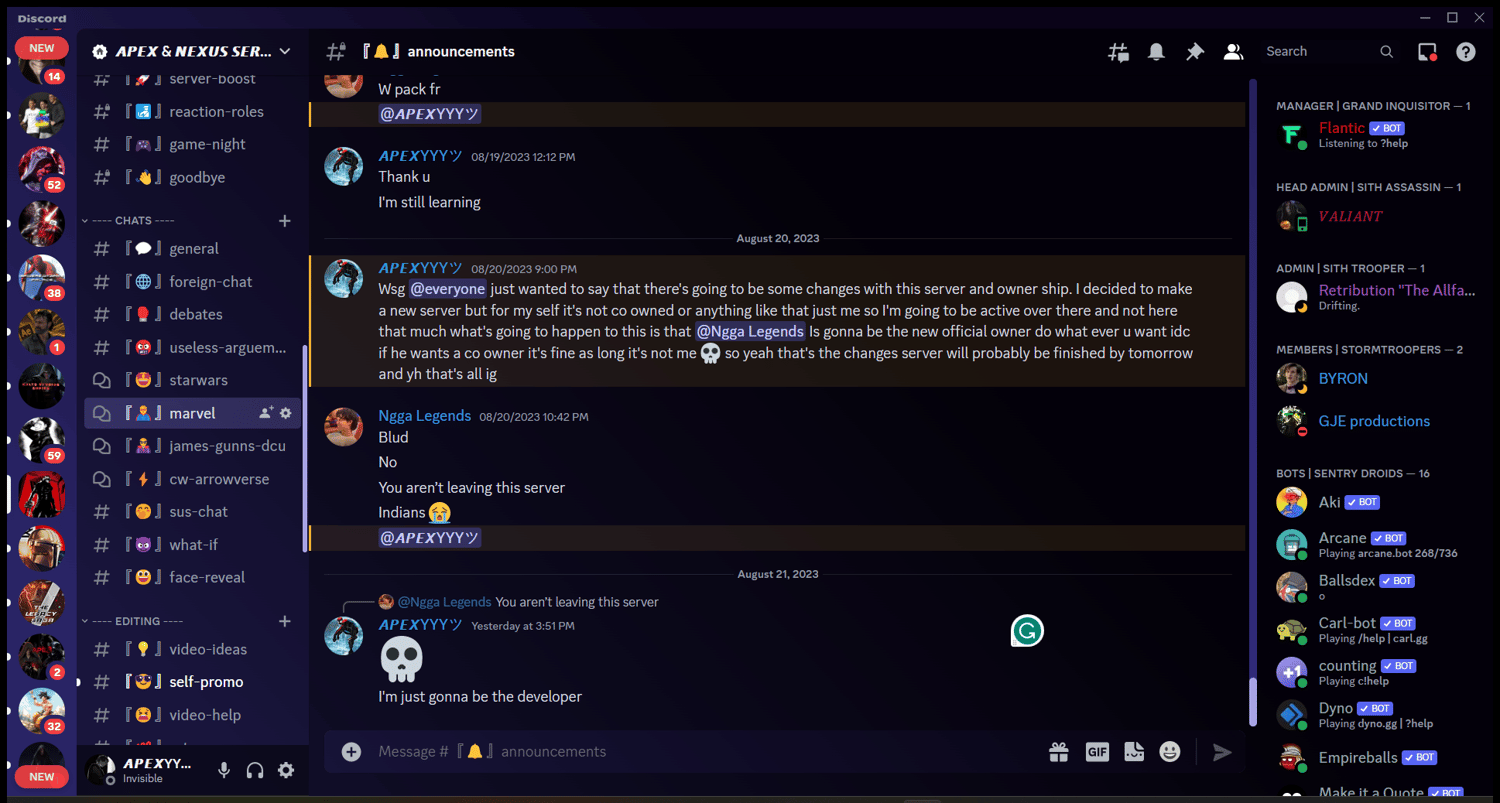Open the Help question mark icon
1500x803 pixels.
point(1466,52)
